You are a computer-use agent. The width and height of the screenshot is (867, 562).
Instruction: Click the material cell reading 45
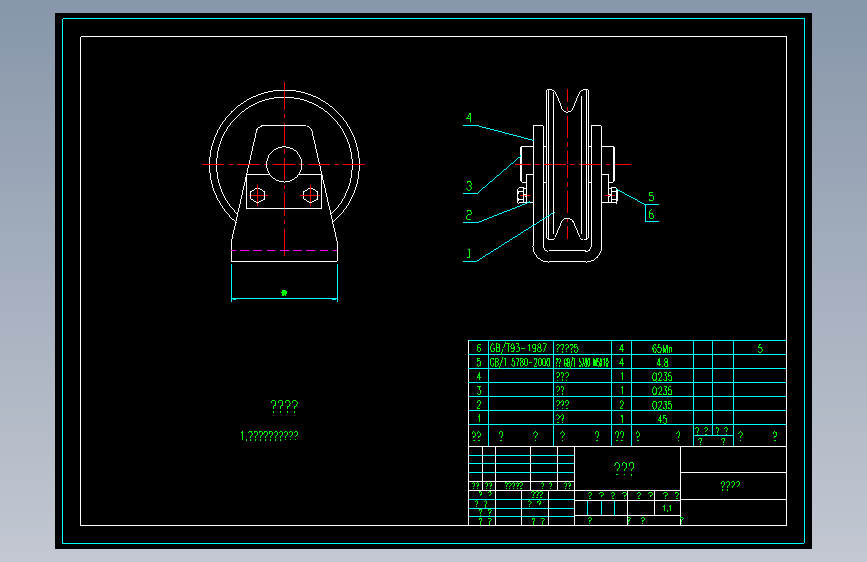coord(662,419)
